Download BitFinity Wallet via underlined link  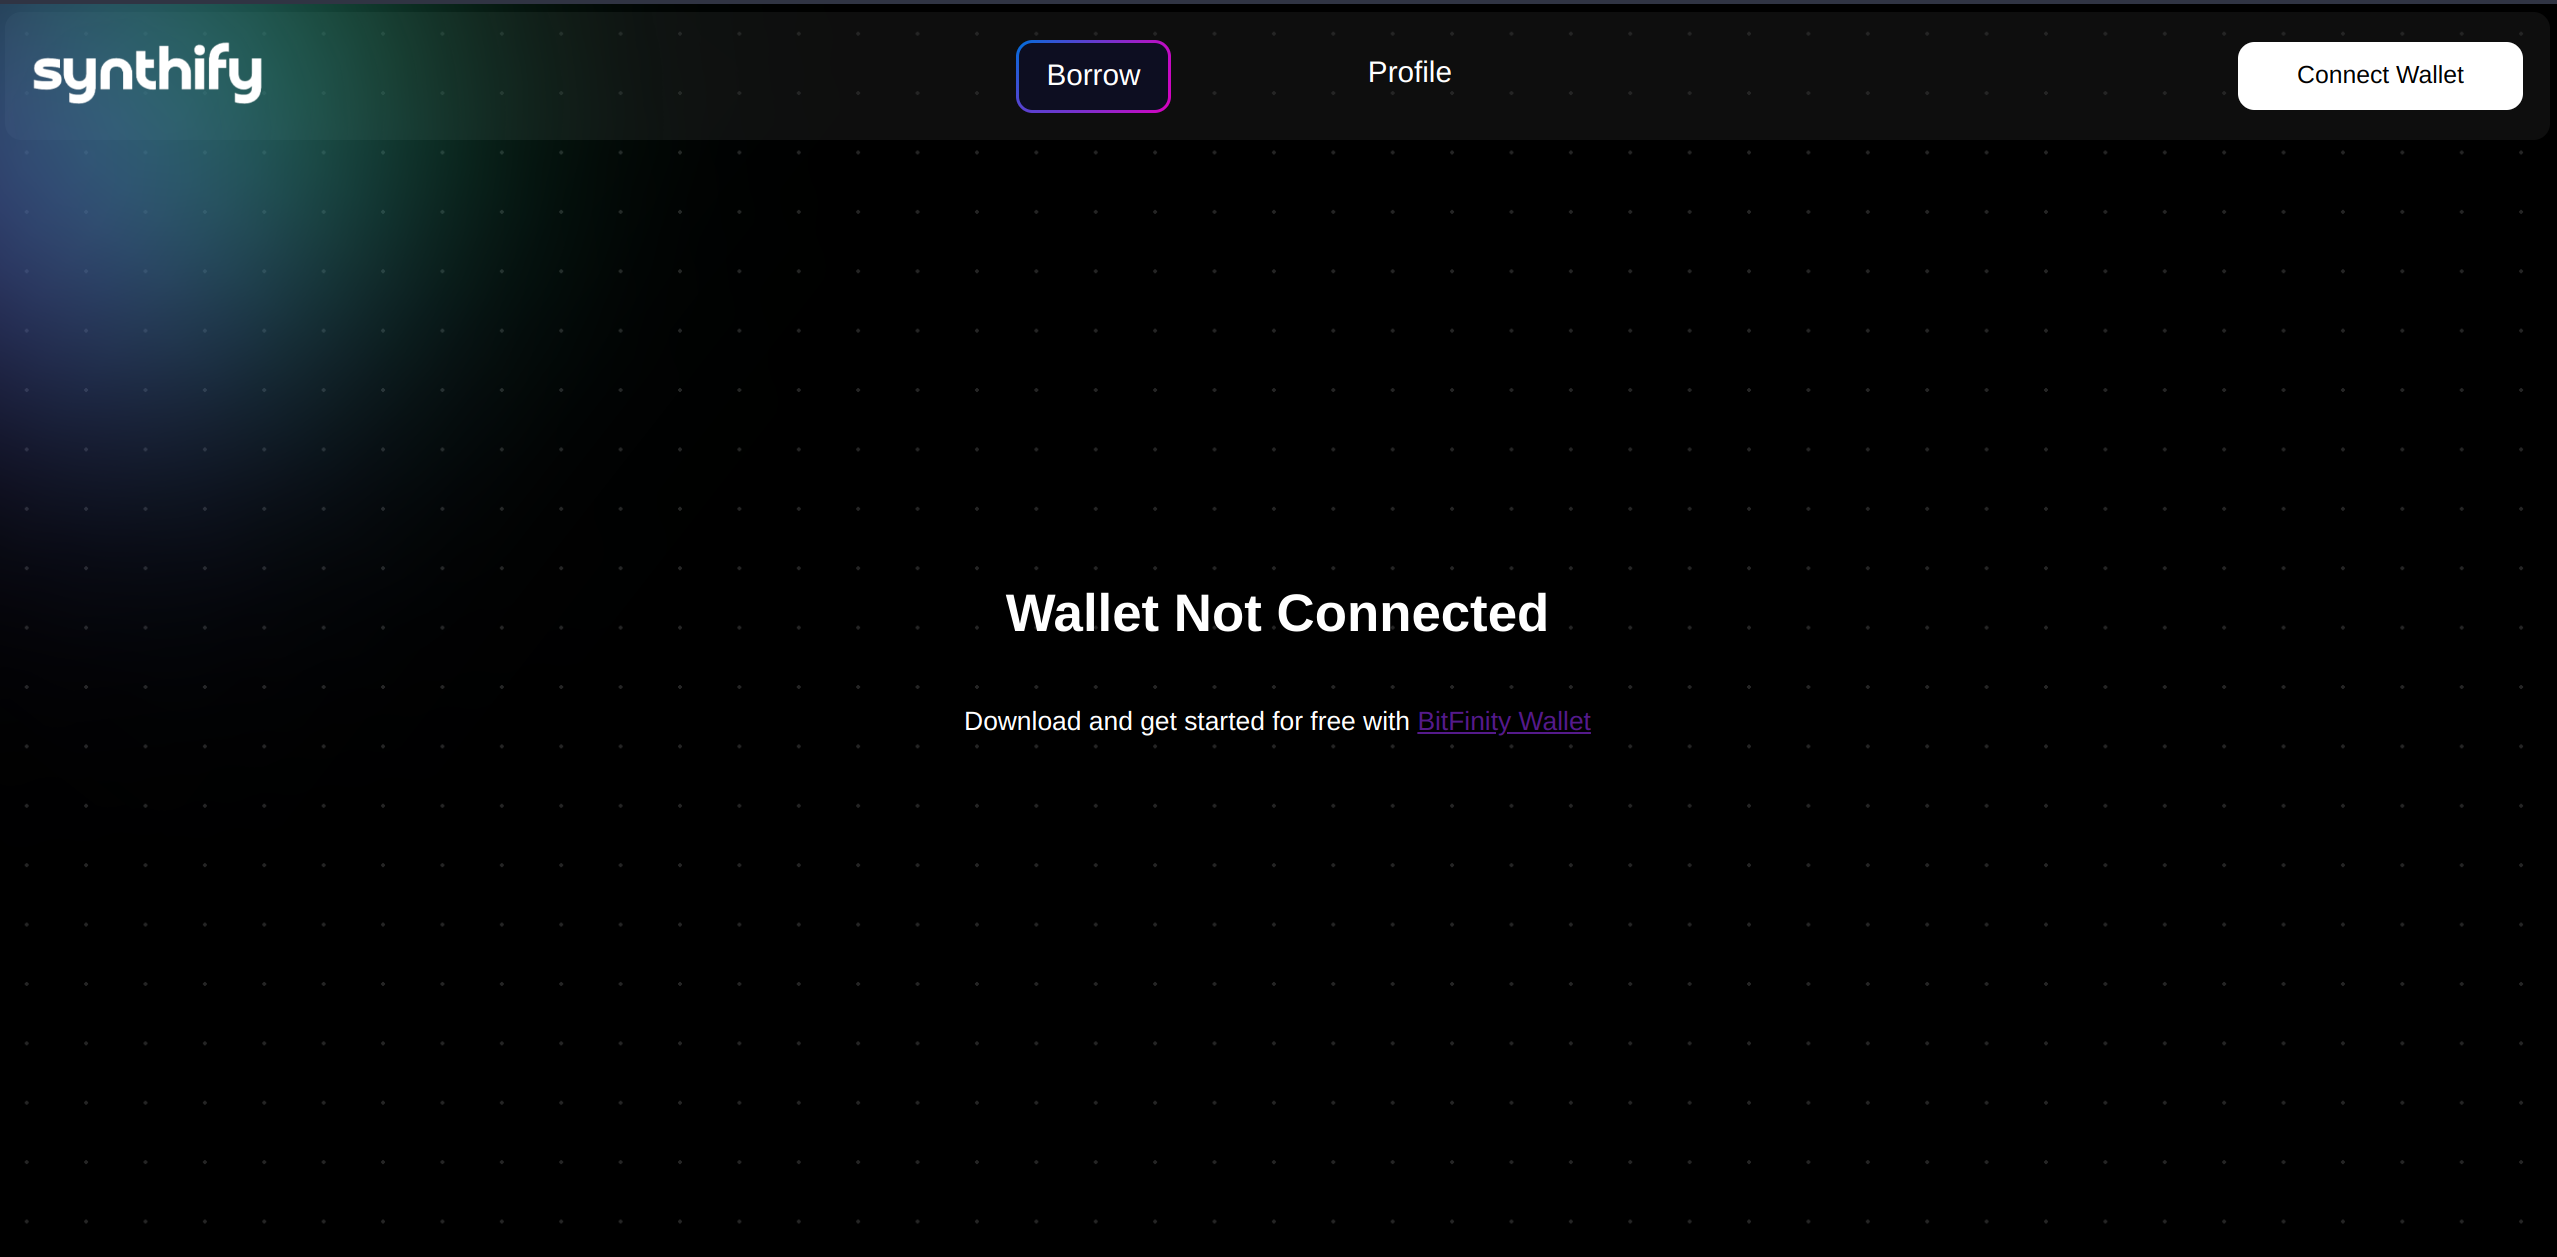click(1503, 721)
